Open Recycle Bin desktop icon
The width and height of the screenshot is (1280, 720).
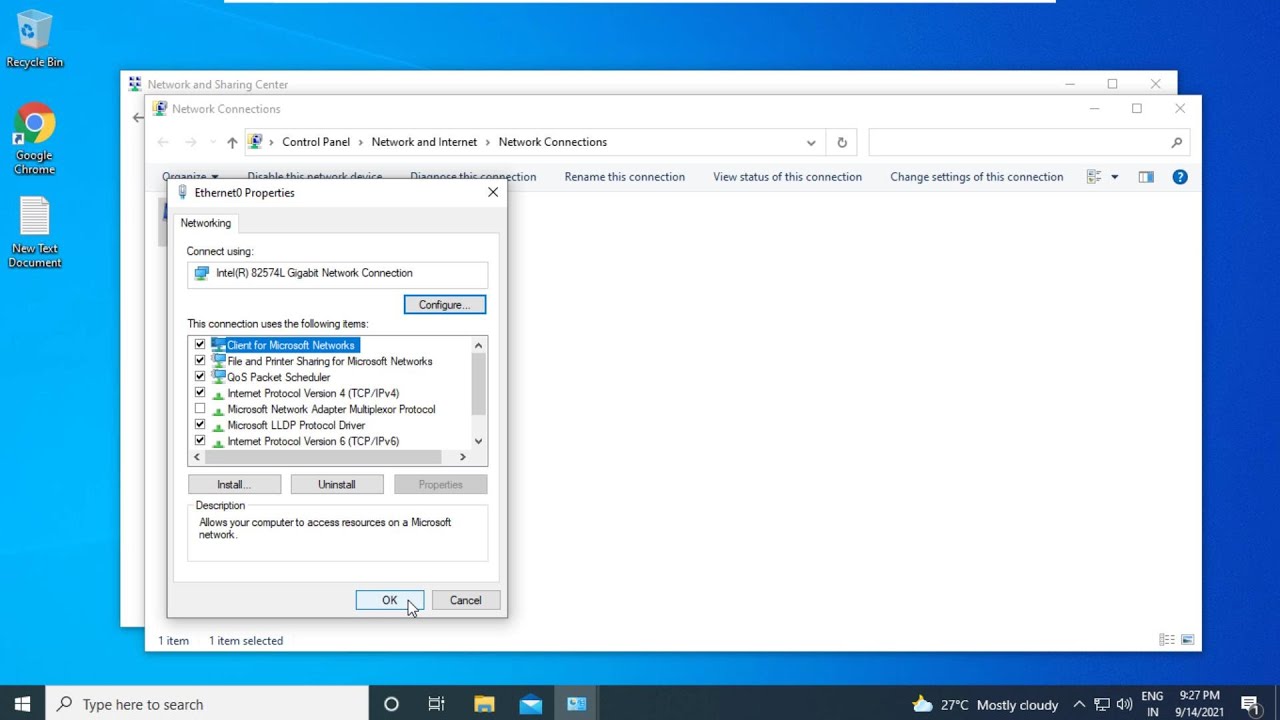click(x=34, y=40)
